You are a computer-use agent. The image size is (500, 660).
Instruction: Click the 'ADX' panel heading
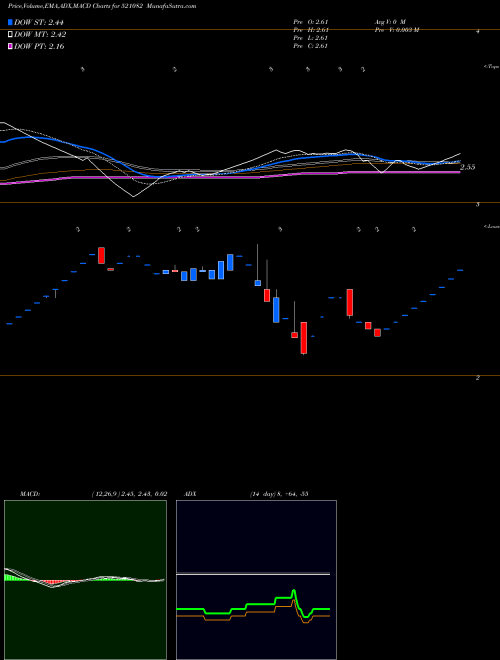[x=190, y=494]
